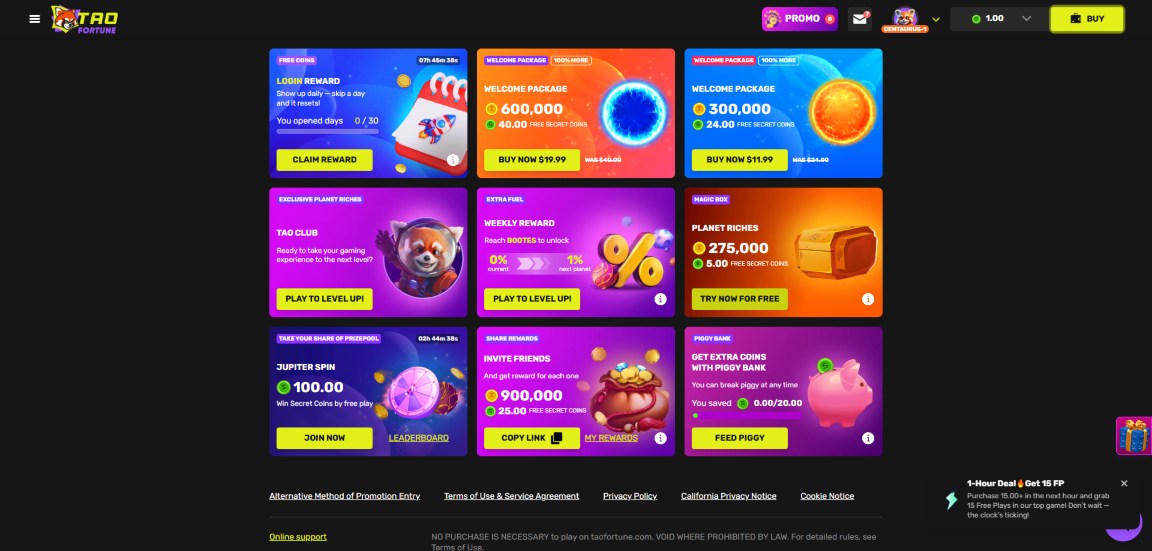Click the piggy bank savings progress bar
Screen dimensions: 1152x551
coord(746,416)
